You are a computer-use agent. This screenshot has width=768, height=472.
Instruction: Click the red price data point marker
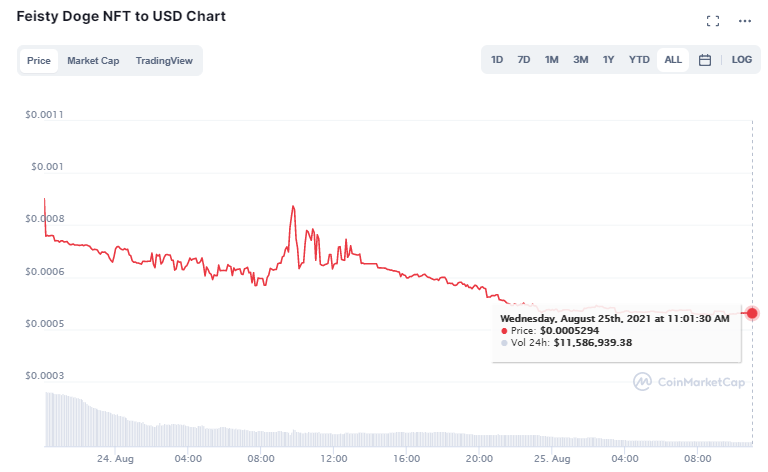[x=752, y=313]
